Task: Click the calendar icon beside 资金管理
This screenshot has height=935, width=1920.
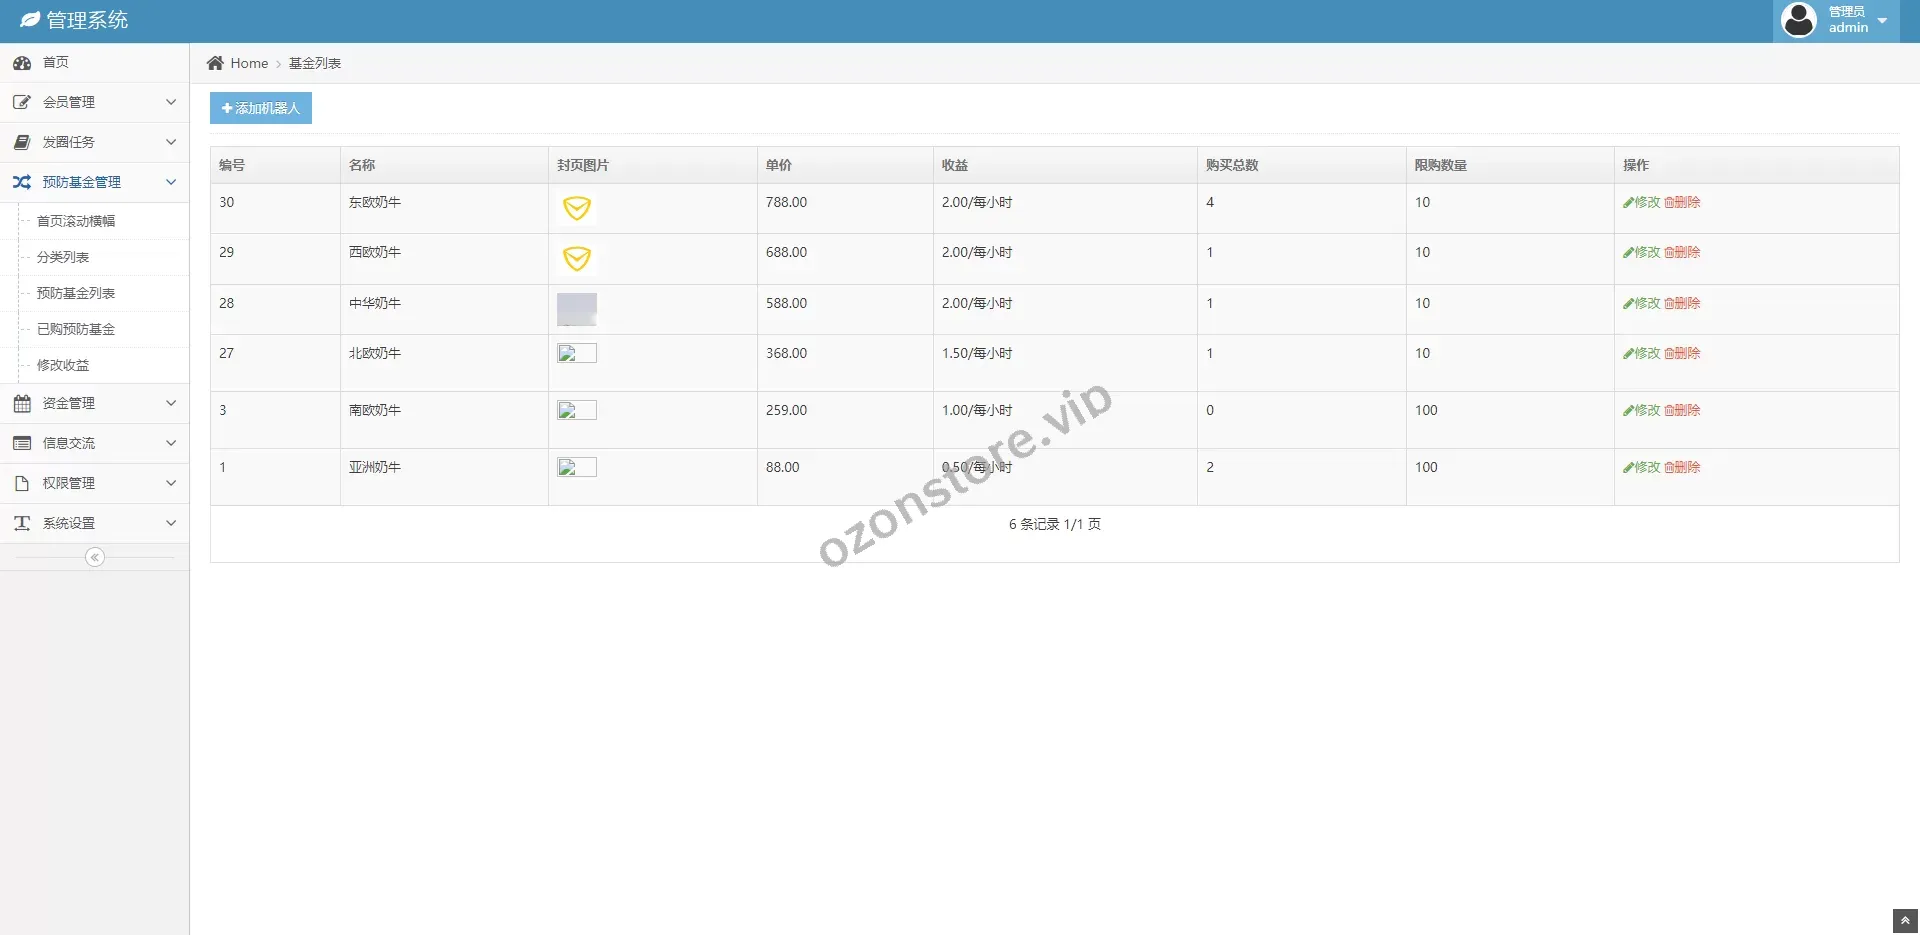Action: click(22, 403)
